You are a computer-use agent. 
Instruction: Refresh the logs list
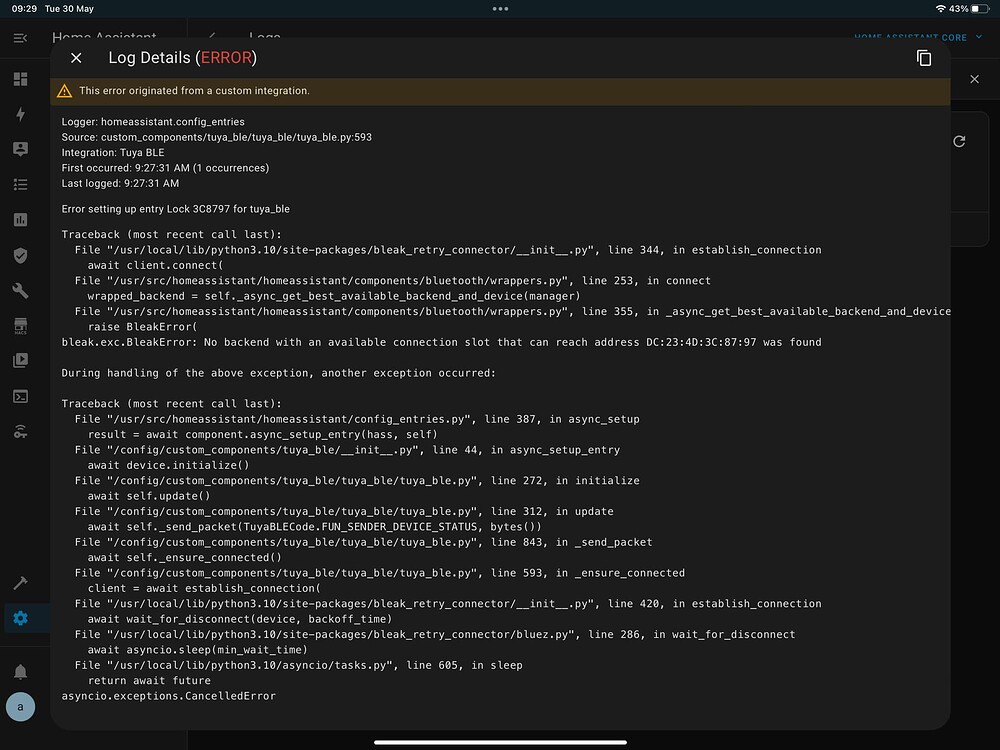[959, 141]
